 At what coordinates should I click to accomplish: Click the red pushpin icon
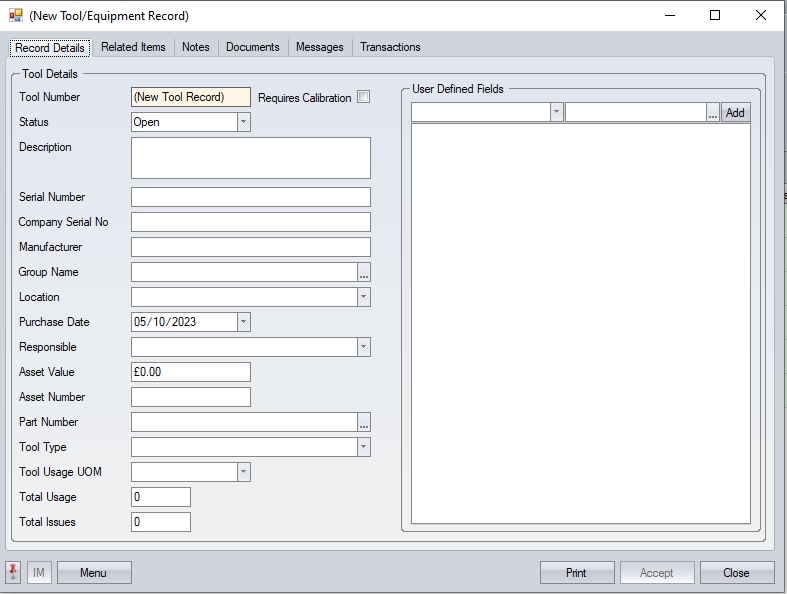[14, 573]
